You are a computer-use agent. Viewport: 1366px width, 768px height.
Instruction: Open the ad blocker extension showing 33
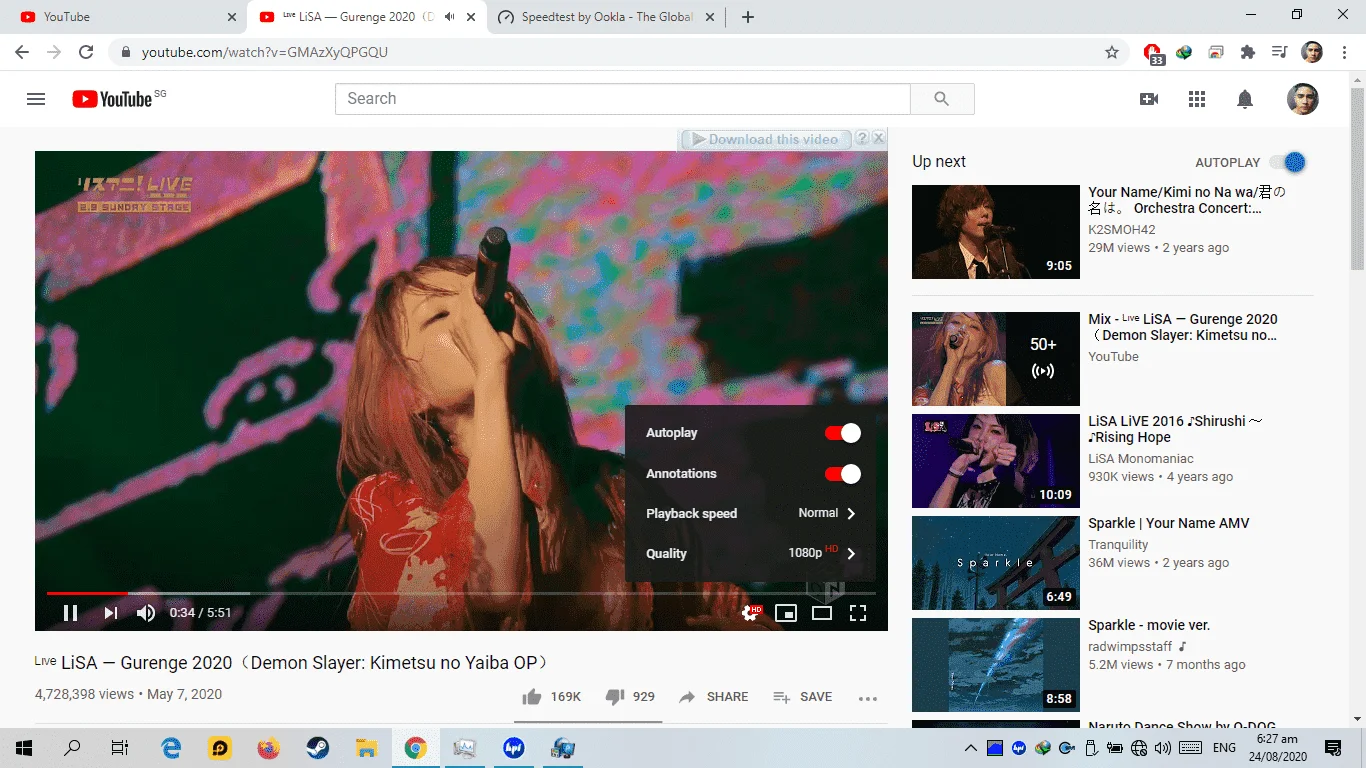point(1153,53)
